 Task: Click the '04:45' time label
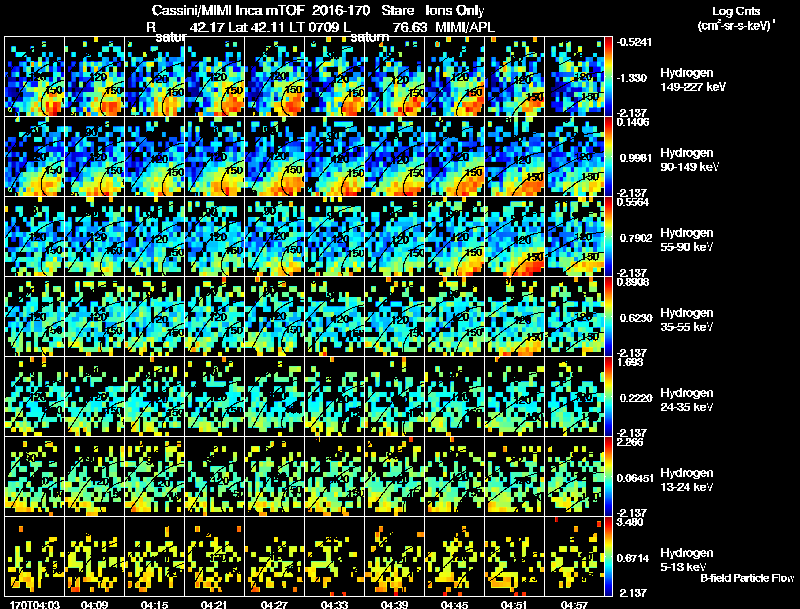coord(455,604)
